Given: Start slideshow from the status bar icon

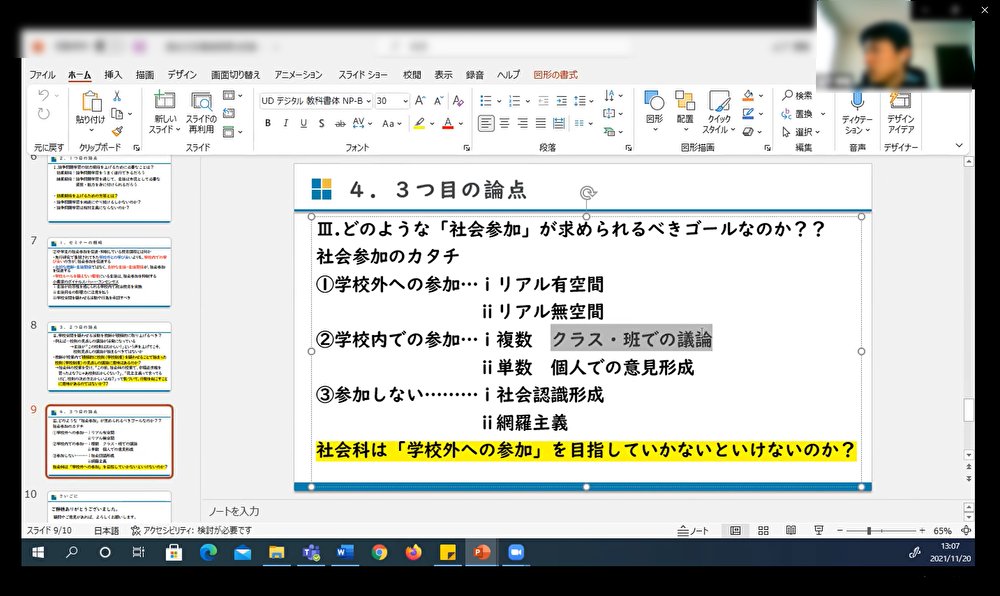Looking at the screenshot, I should click(x=819, y=530).
